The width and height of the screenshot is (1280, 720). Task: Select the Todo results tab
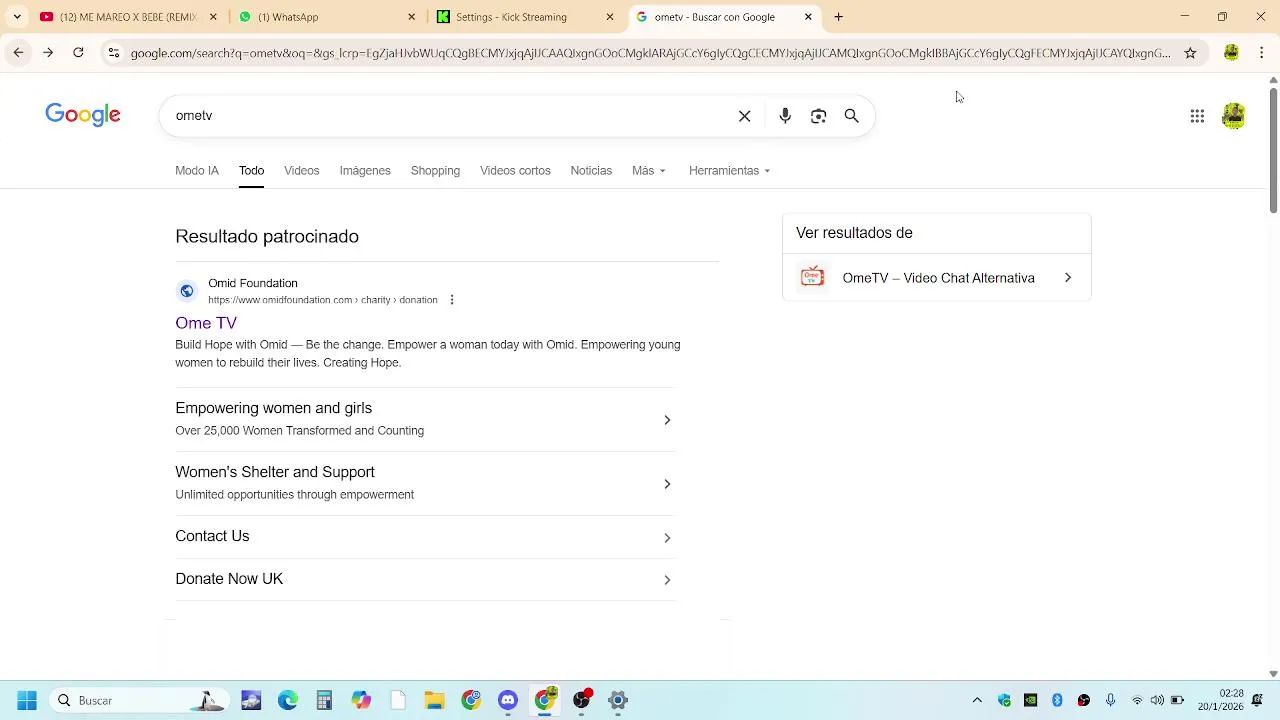coord(251,171)
